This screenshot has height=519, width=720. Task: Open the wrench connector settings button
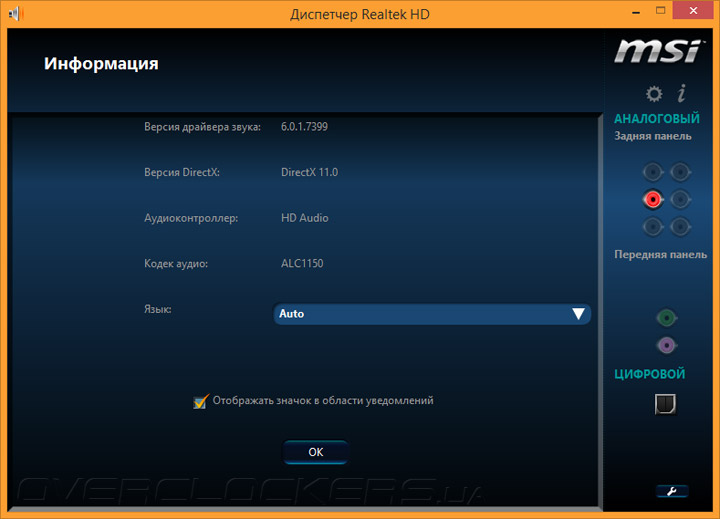pos(672,491)
